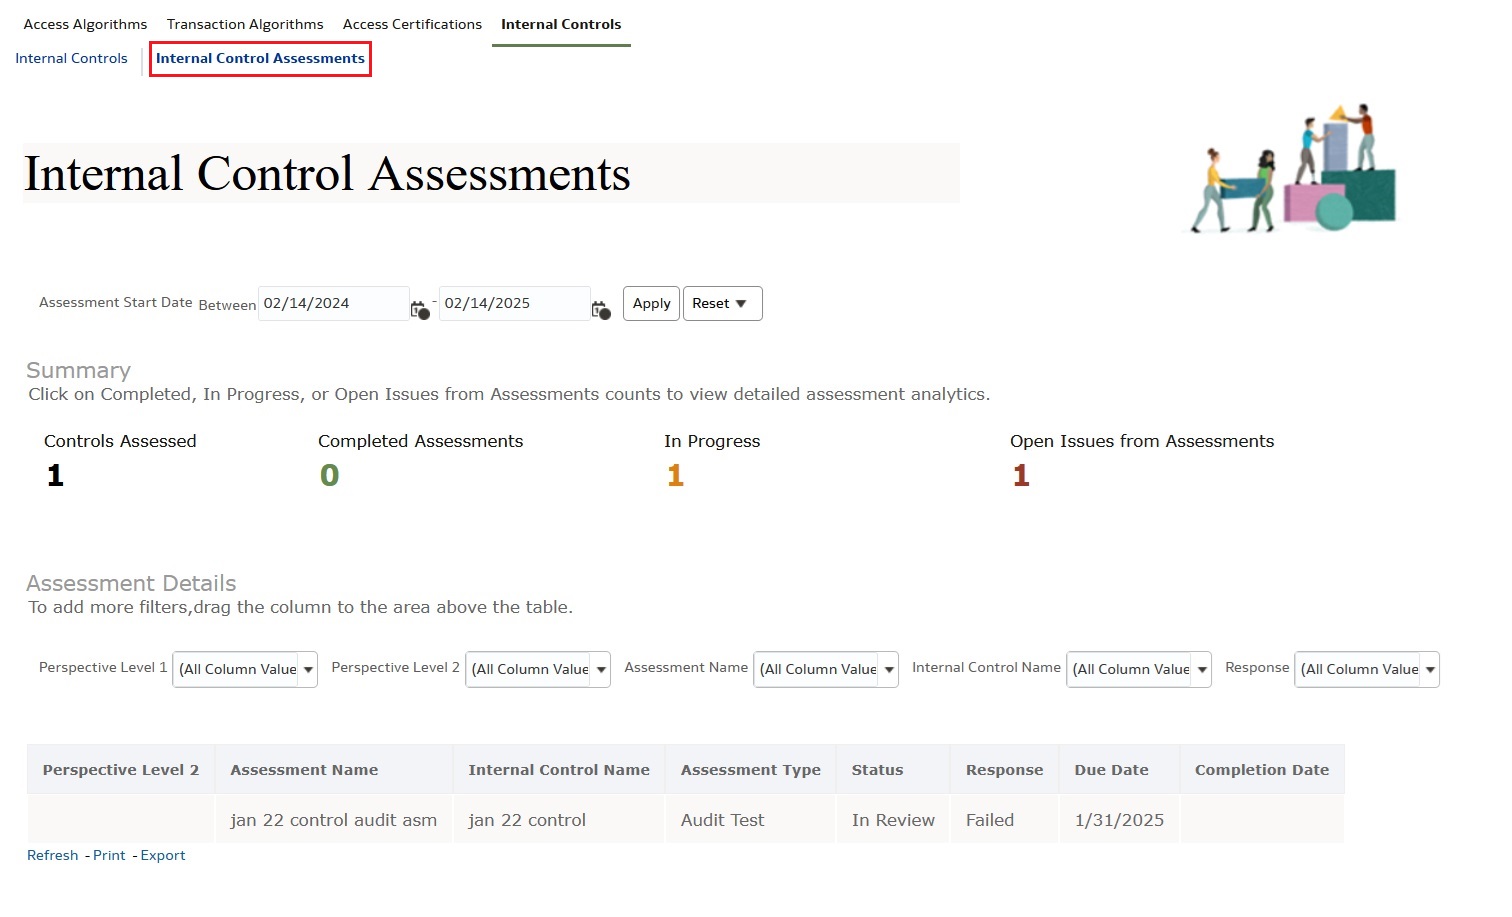Click the Perspective Level 2 column header
Screen dimensions: 1512x917
121,770
